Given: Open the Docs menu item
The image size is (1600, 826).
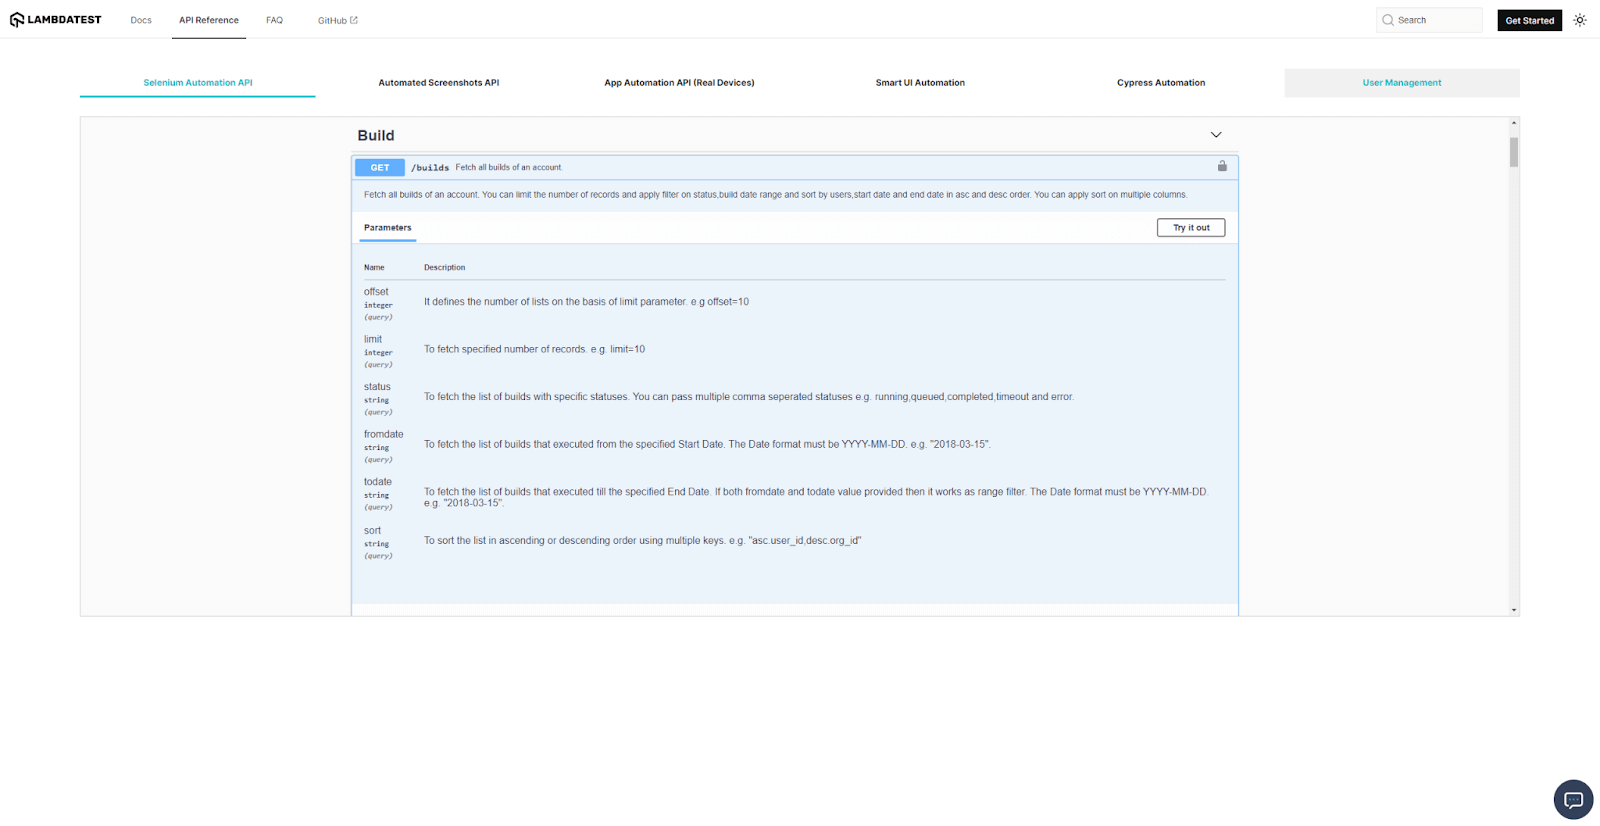Looking at the screenshot, I should (141, 20).
